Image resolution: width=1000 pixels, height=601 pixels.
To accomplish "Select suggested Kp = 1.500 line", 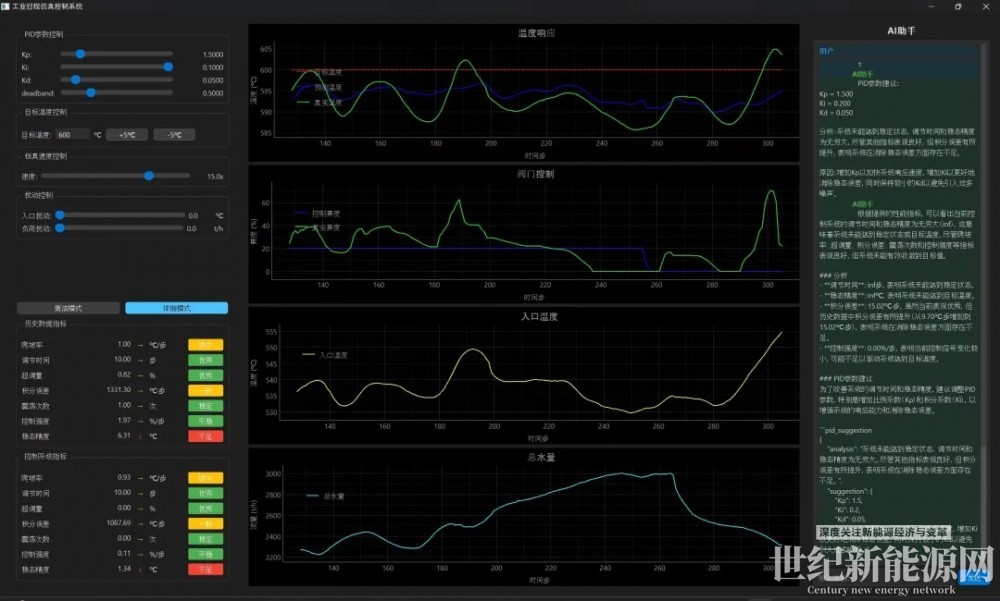I will [x=836, y=94].
